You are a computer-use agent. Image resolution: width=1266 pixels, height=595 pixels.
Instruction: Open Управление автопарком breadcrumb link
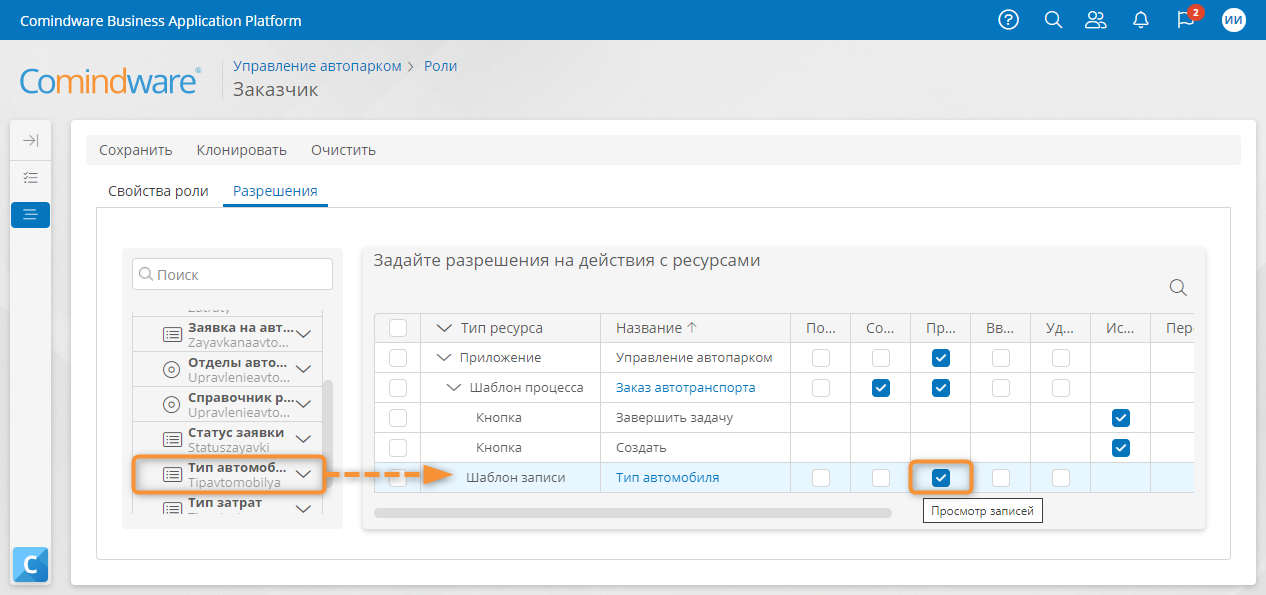pyautogui.click(x=317, y=66)
